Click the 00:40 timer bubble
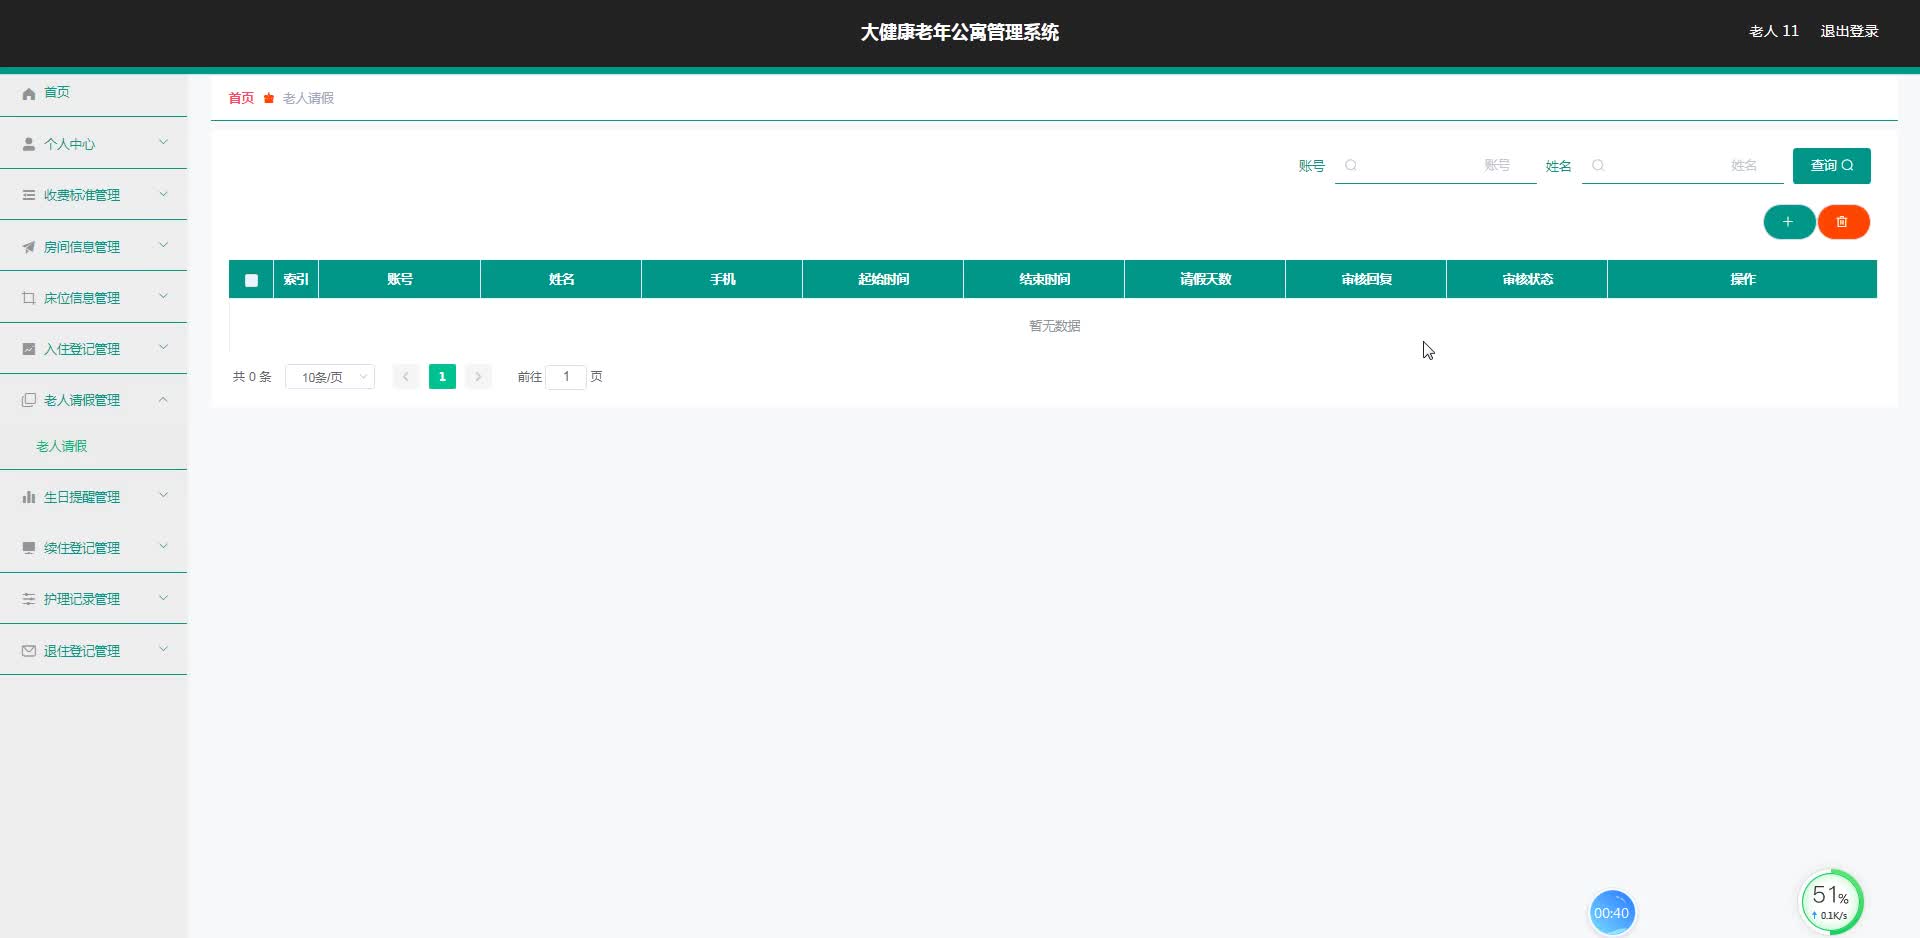 (1613, 911)
